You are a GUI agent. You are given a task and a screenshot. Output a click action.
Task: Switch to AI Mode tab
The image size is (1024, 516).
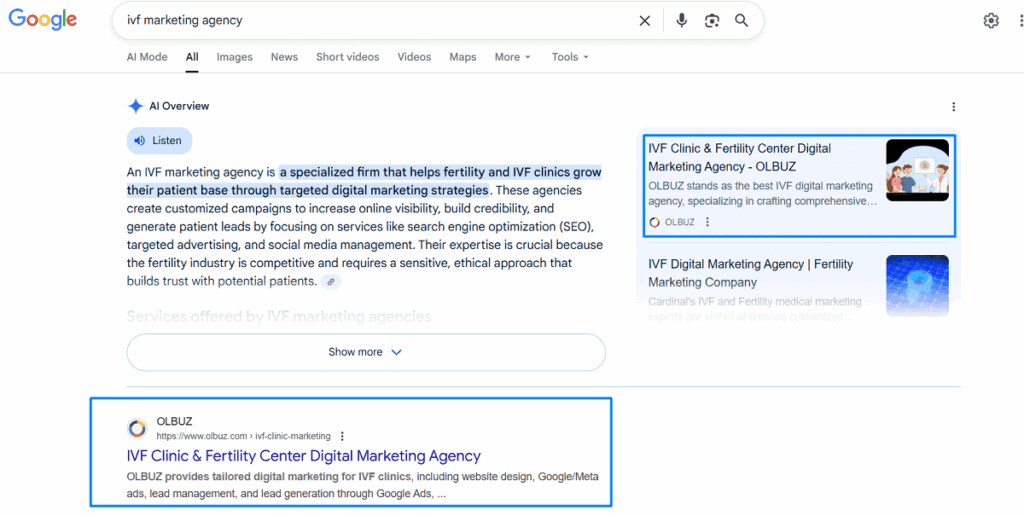tap(147, 57)
